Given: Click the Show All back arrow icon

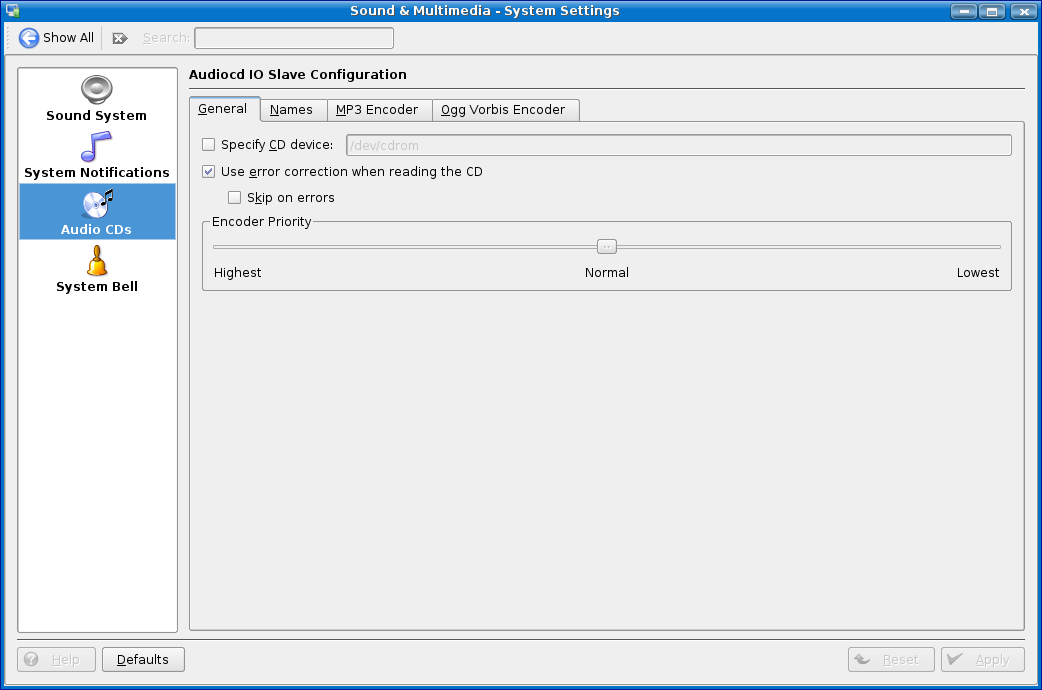Looking at the screenshot, I should point(29,38).
